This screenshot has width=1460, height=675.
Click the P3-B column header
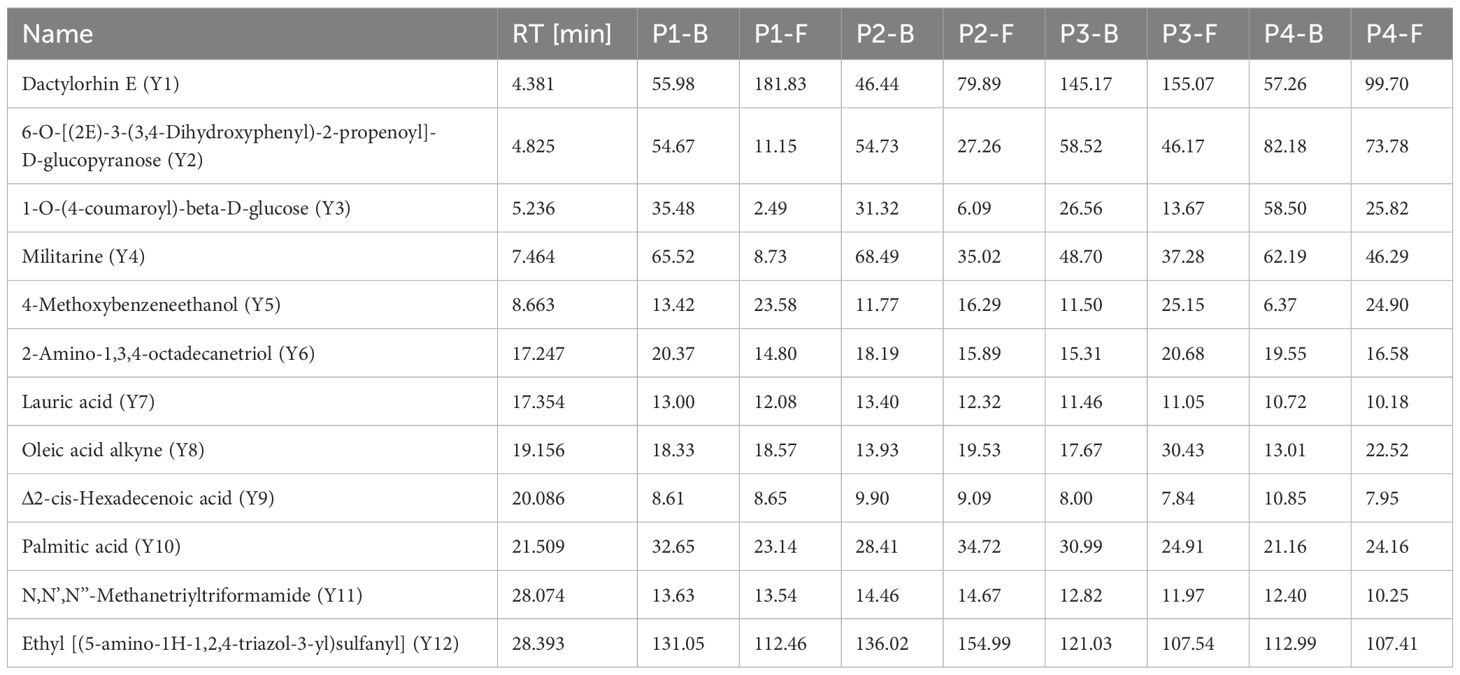(x=1089, y=34)
